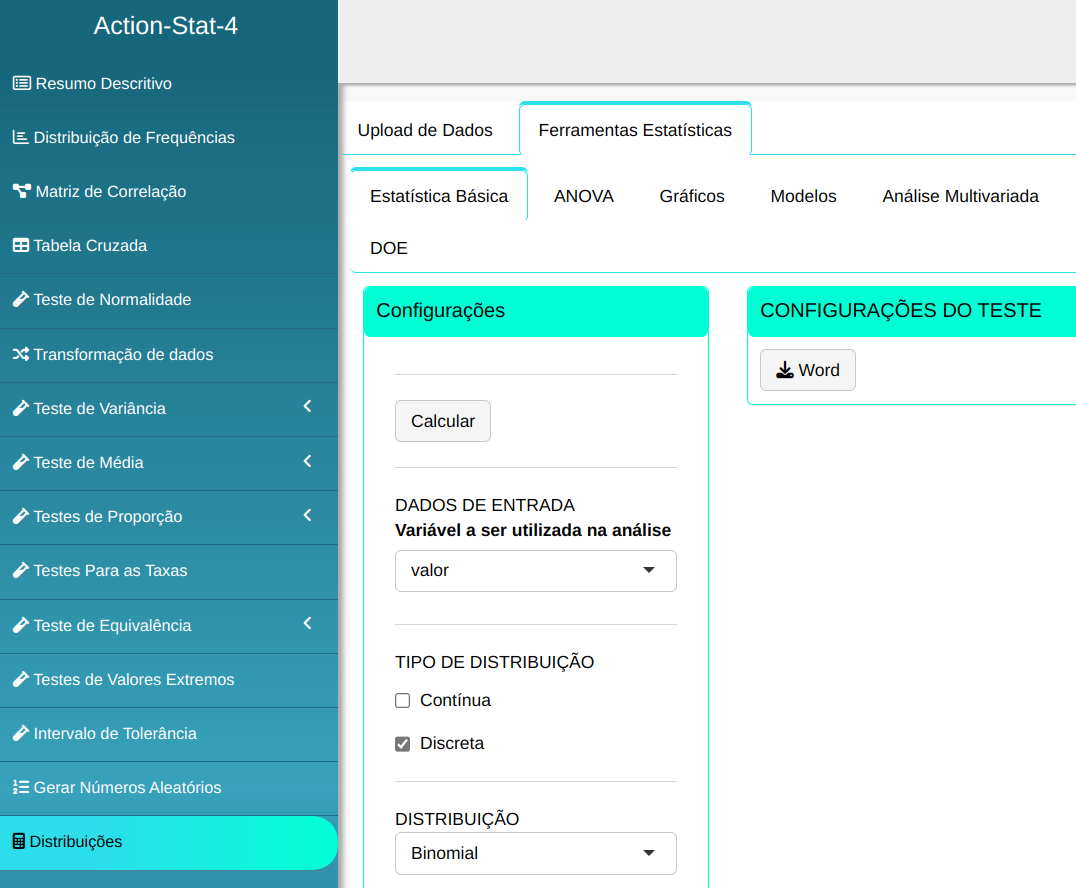Download results with the Word button
The width and height of the screenshot is (1076, 888).
807,370
